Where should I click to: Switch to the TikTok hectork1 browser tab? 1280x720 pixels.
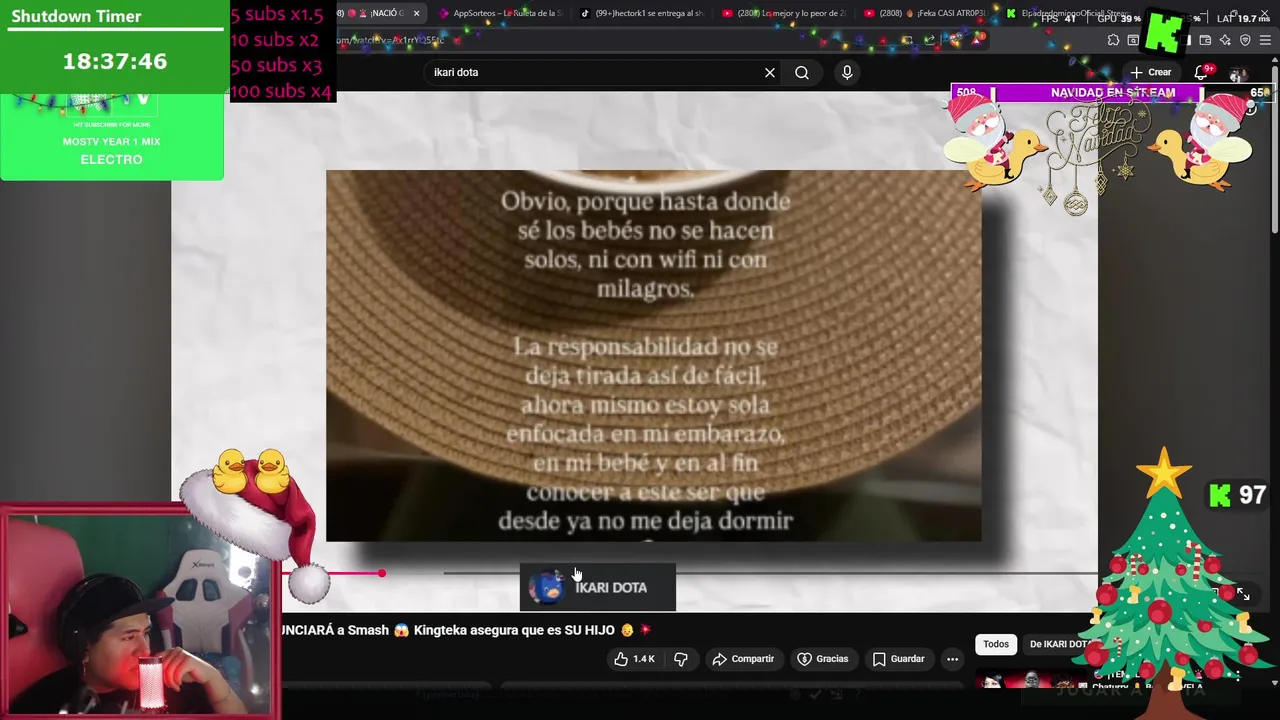(x=640, y=13)
